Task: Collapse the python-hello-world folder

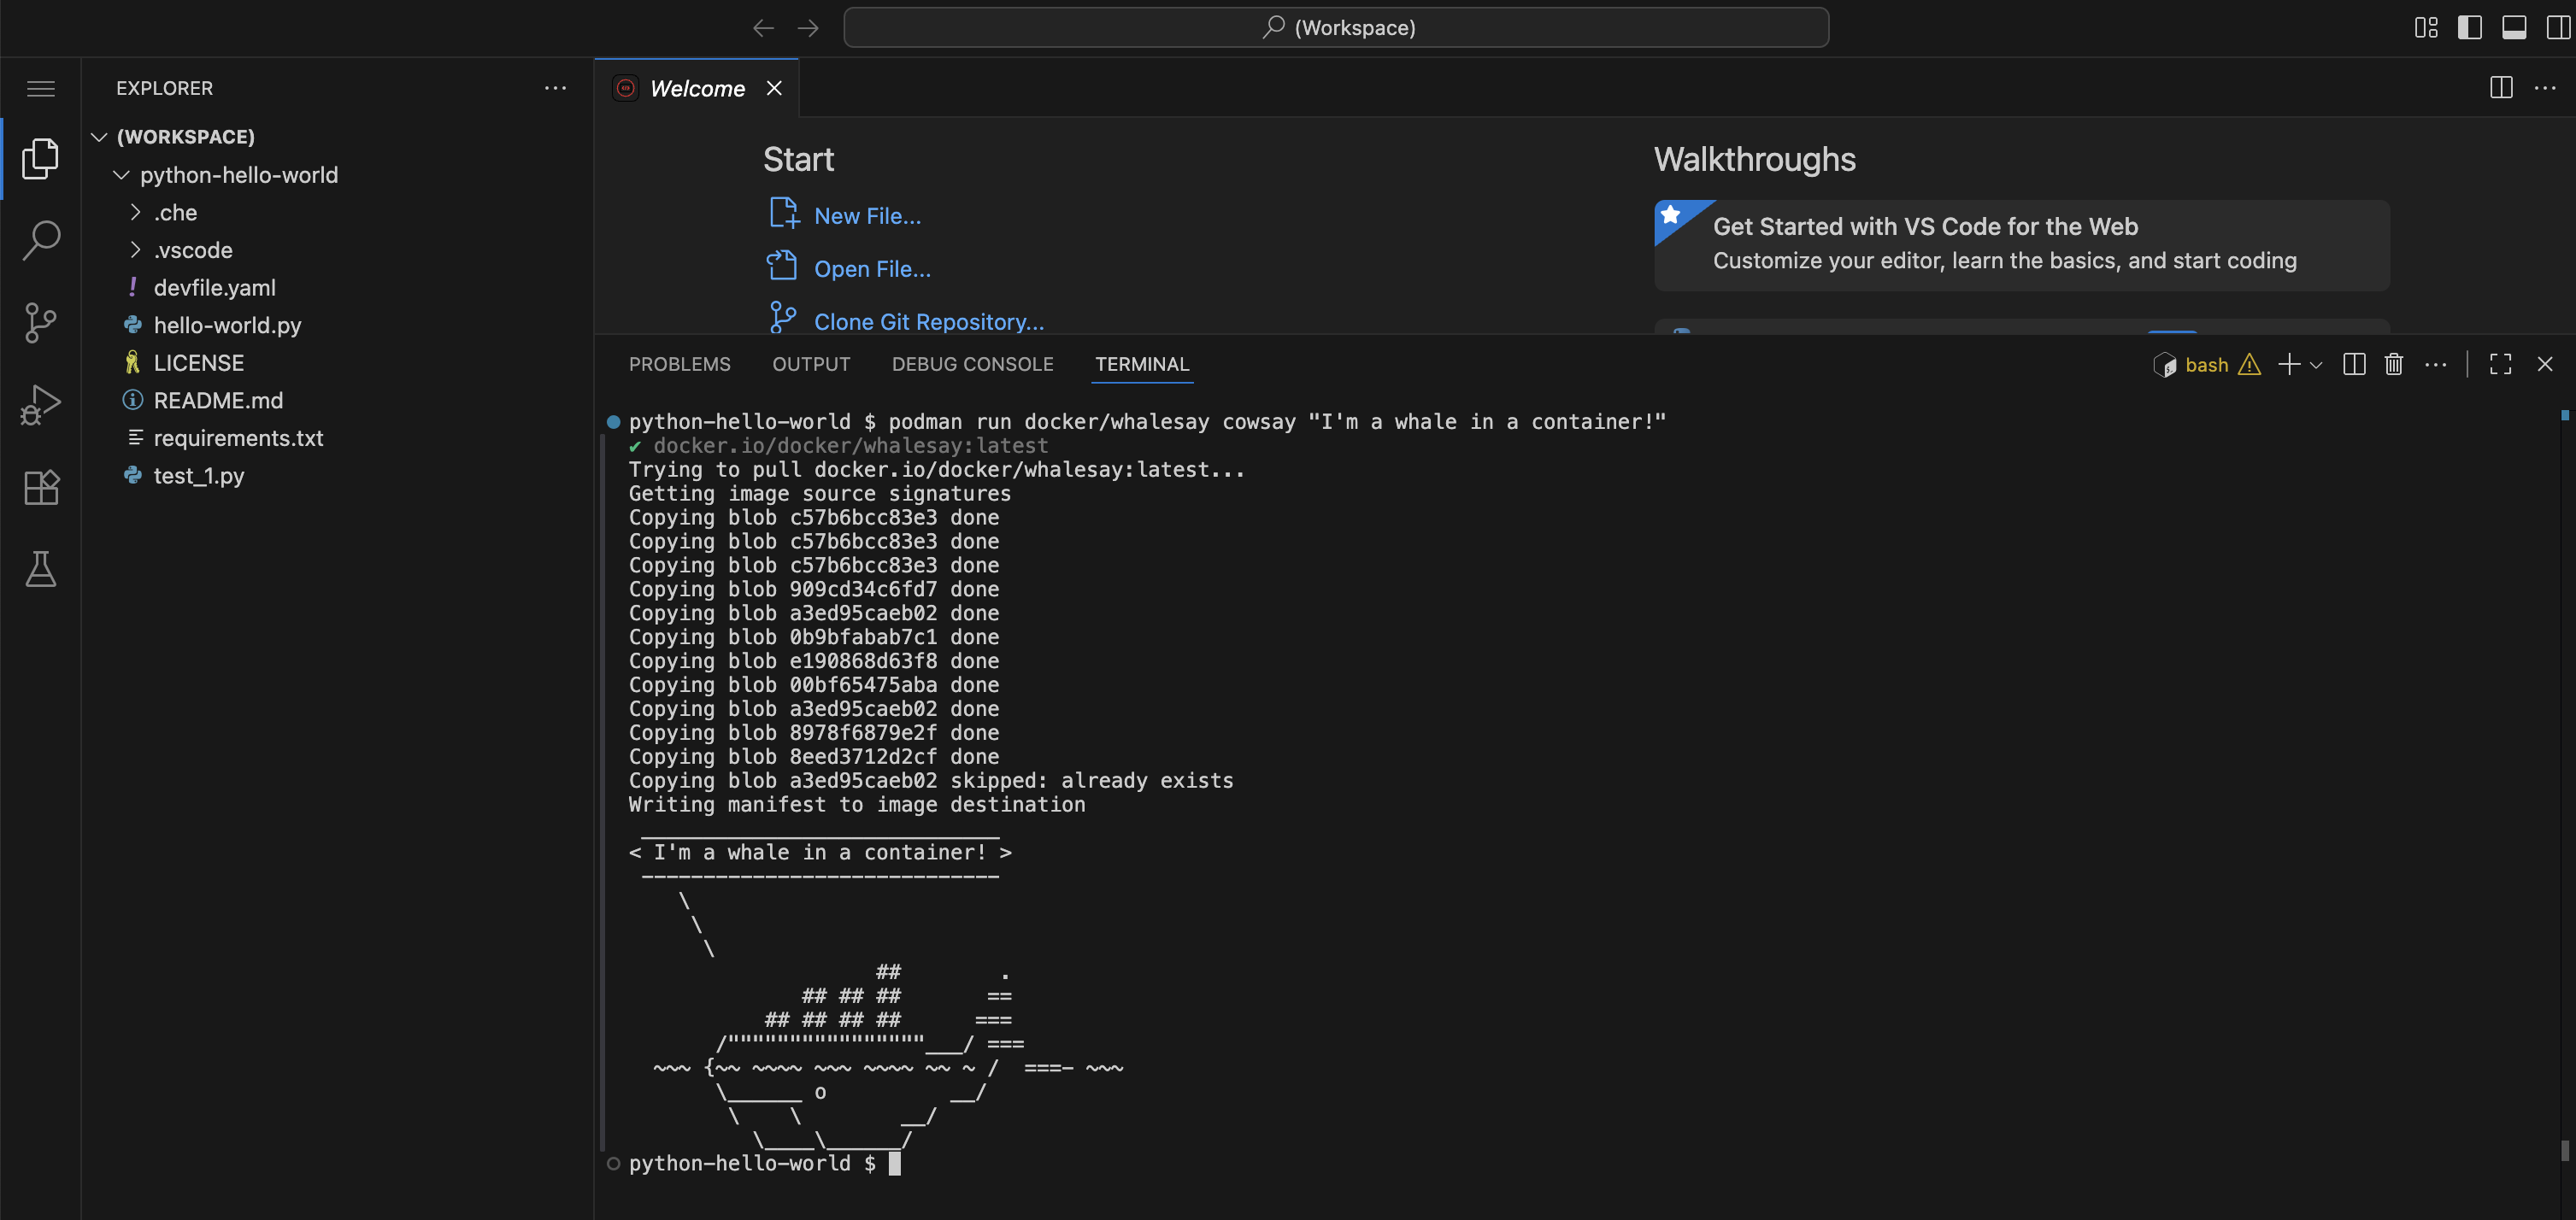Action: point(121,175)
